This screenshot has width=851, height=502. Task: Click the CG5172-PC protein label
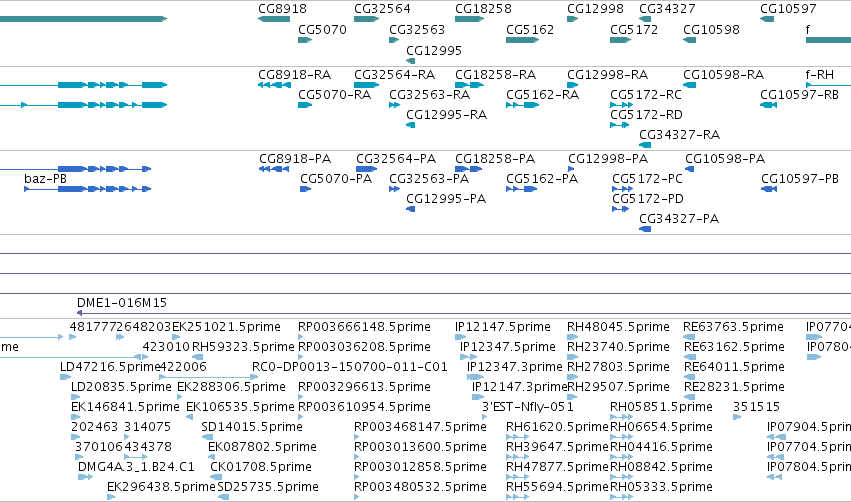click(647, 179)
